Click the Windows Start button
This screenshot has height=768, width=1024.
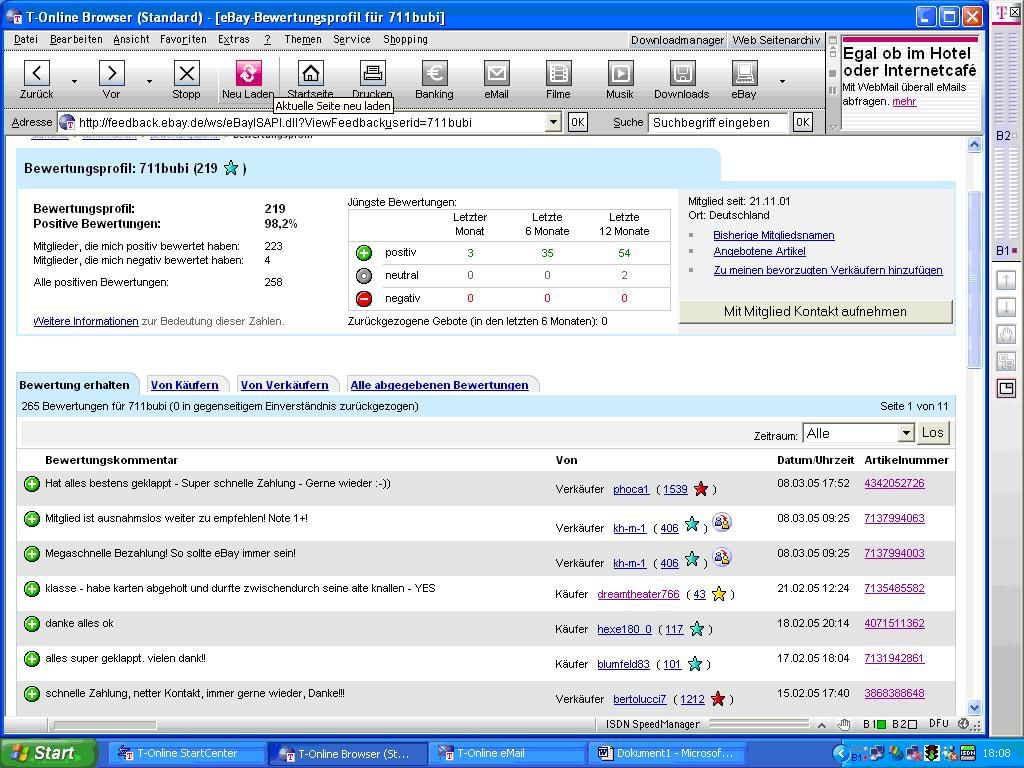[x=49, y=753]
